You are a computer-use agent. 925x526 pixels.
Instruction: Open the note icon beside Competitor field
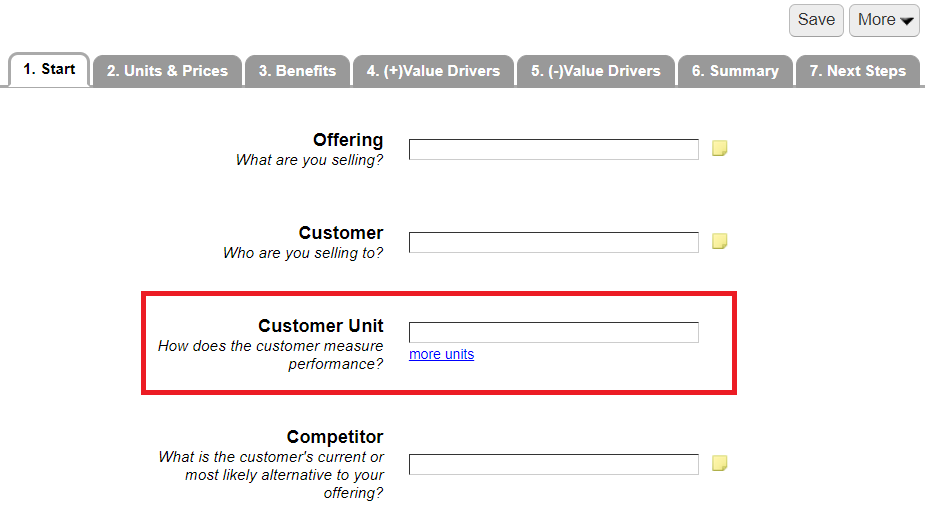719,463
